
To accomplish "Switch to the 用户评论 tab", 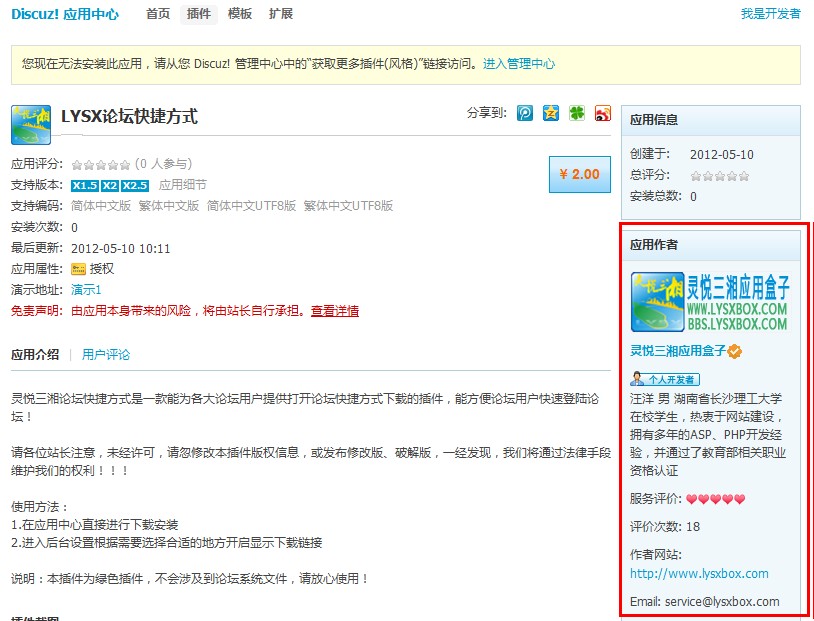I will (106, 355).
